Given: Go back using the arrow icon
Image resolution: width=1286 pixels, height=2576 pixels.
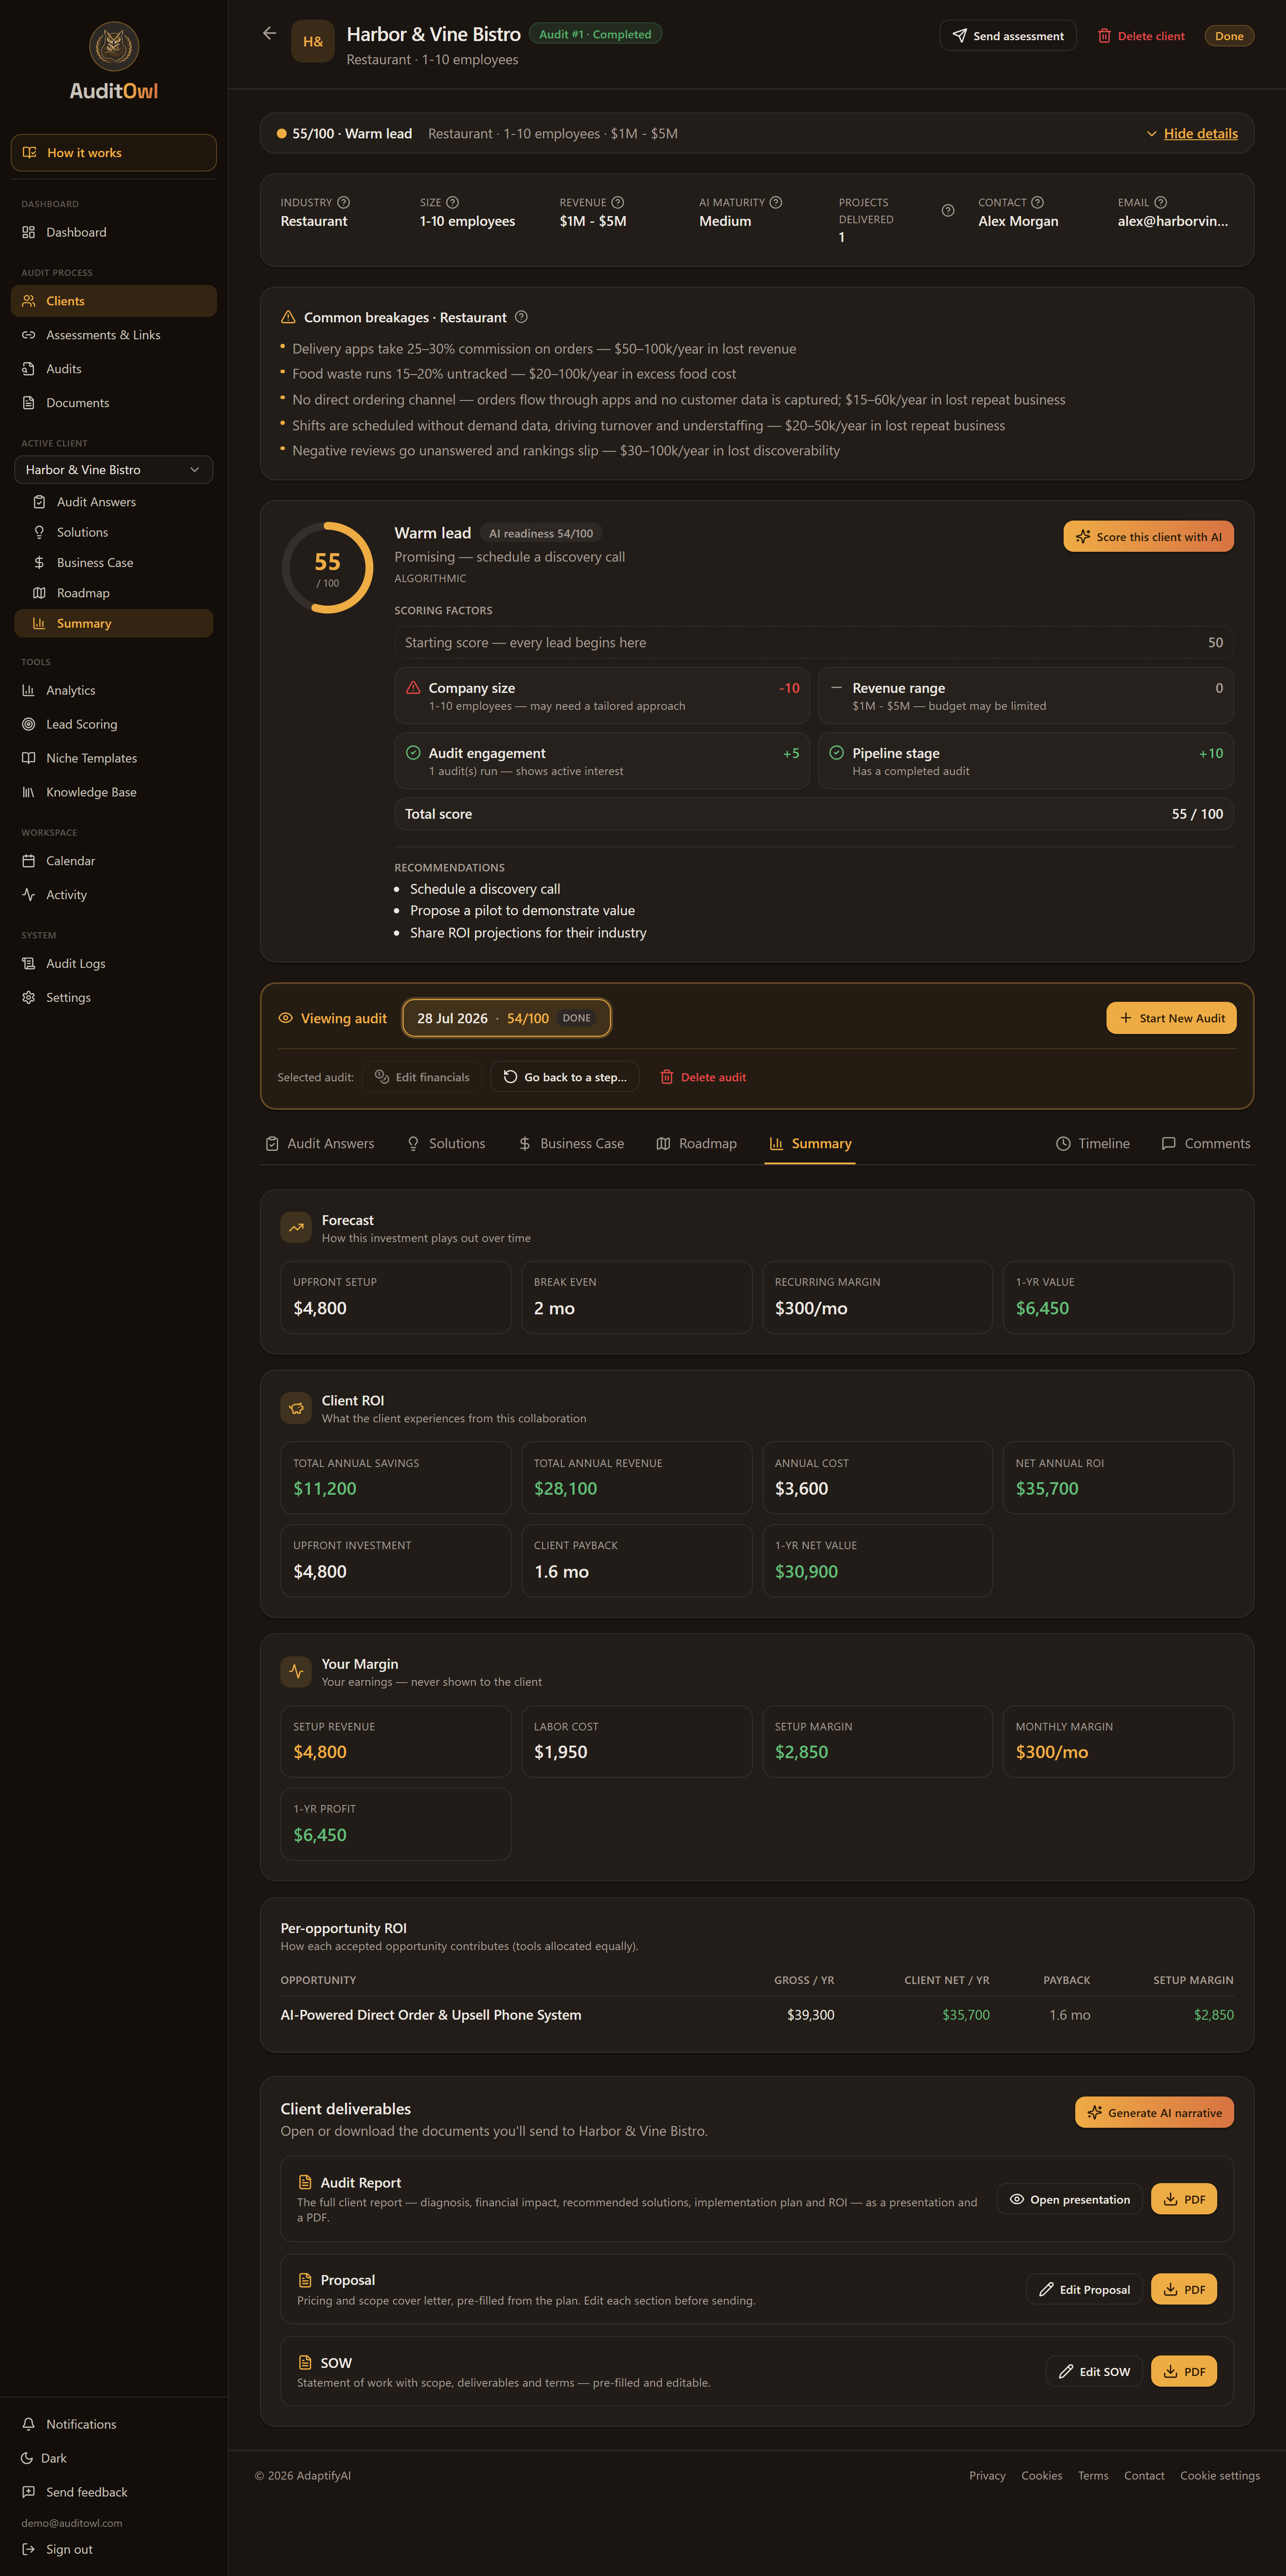Looking at the screenshot, I should [x=269, y=34].
